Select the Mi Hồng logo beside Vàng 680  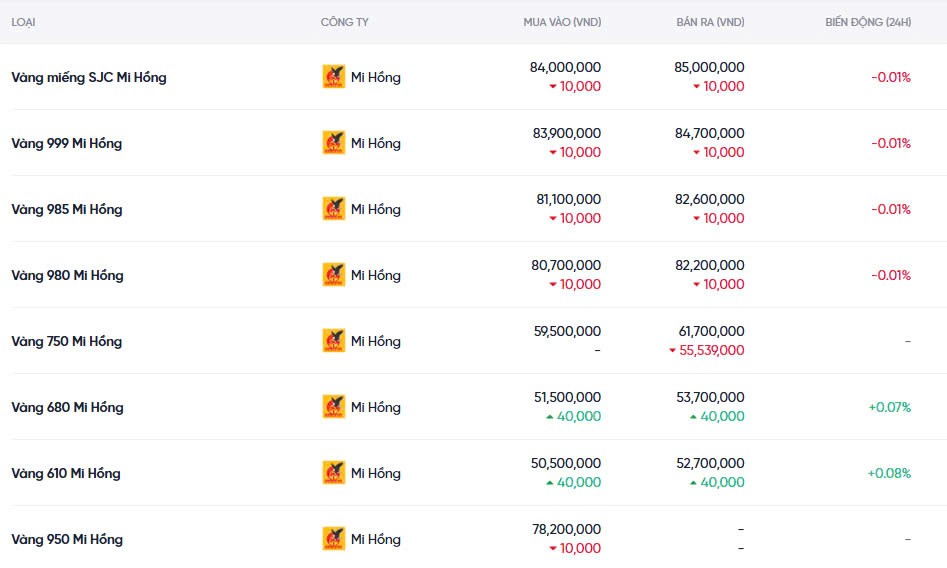pyautogui.click(x=333, y=407)
